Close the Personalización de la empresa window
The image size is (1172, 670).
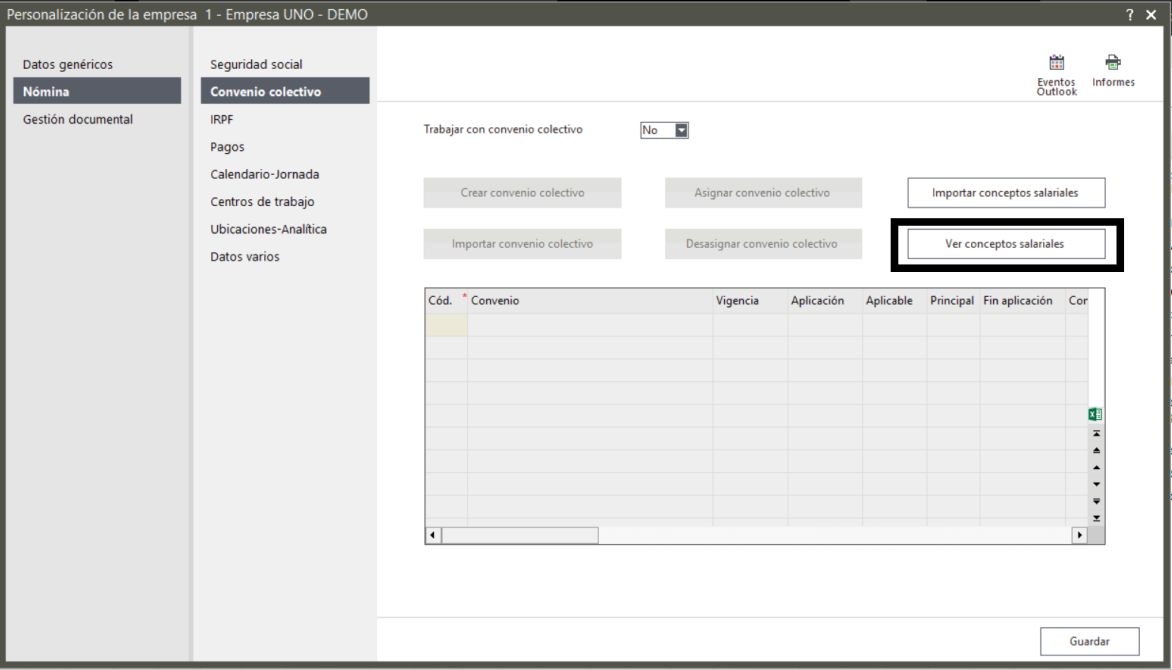click(1151, 14)
